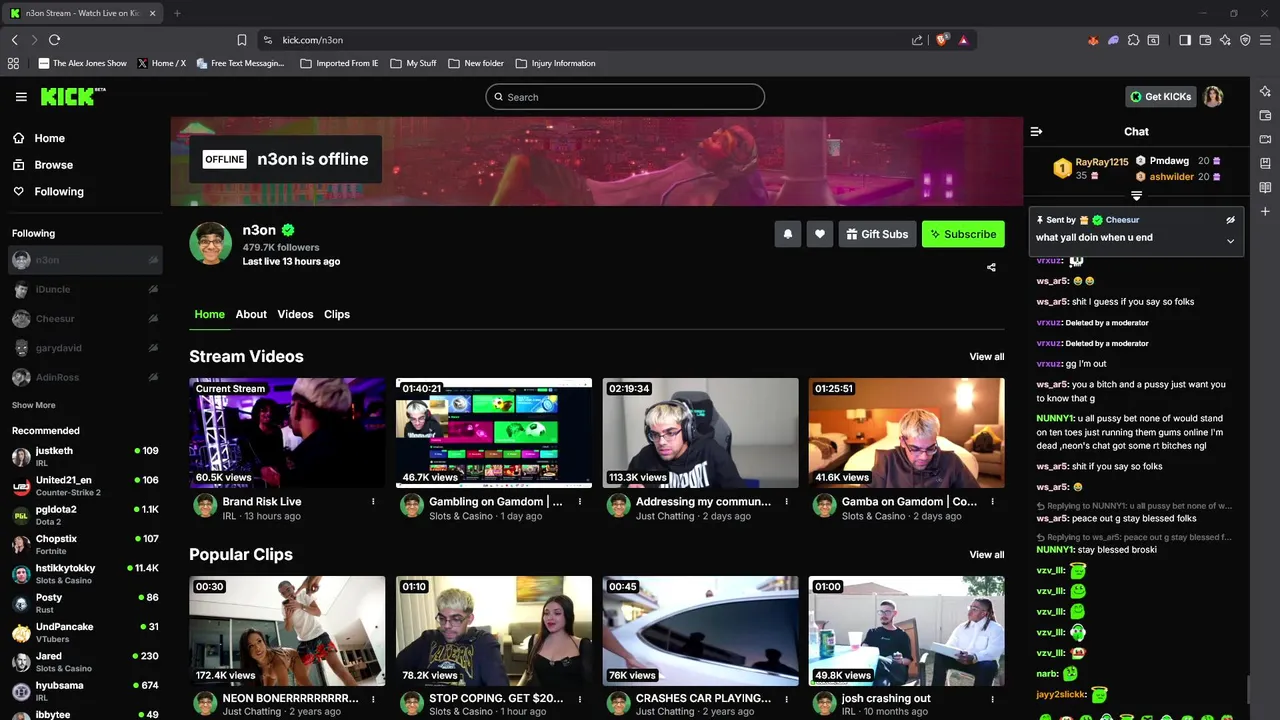Image resolution: width=1280 pixels, height=720 pixels.
Task: Hide the pinned message from Cheesur
Action: (1231, 220)
